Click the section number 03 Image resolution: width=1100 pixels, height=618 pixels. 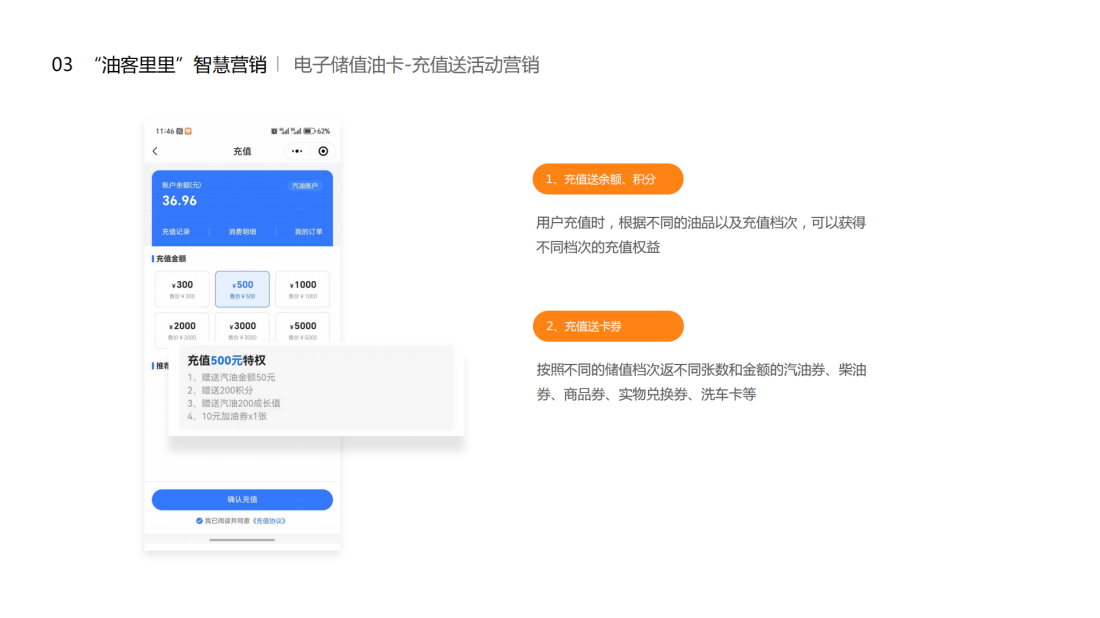[x=62, y=65]
